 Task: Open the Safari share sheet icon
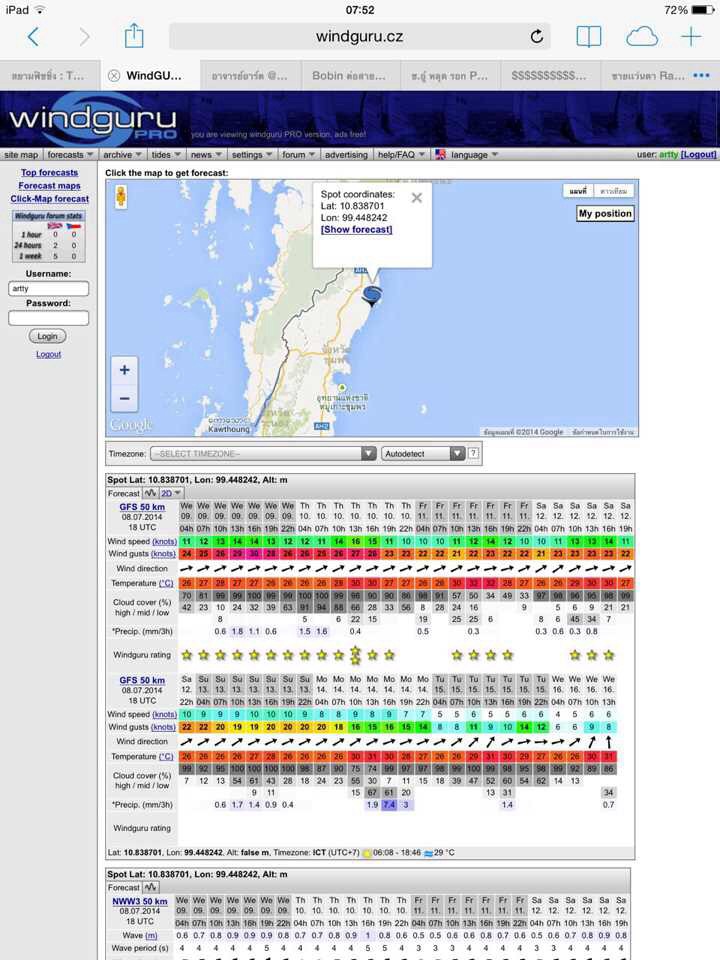(x=134, y=36)
